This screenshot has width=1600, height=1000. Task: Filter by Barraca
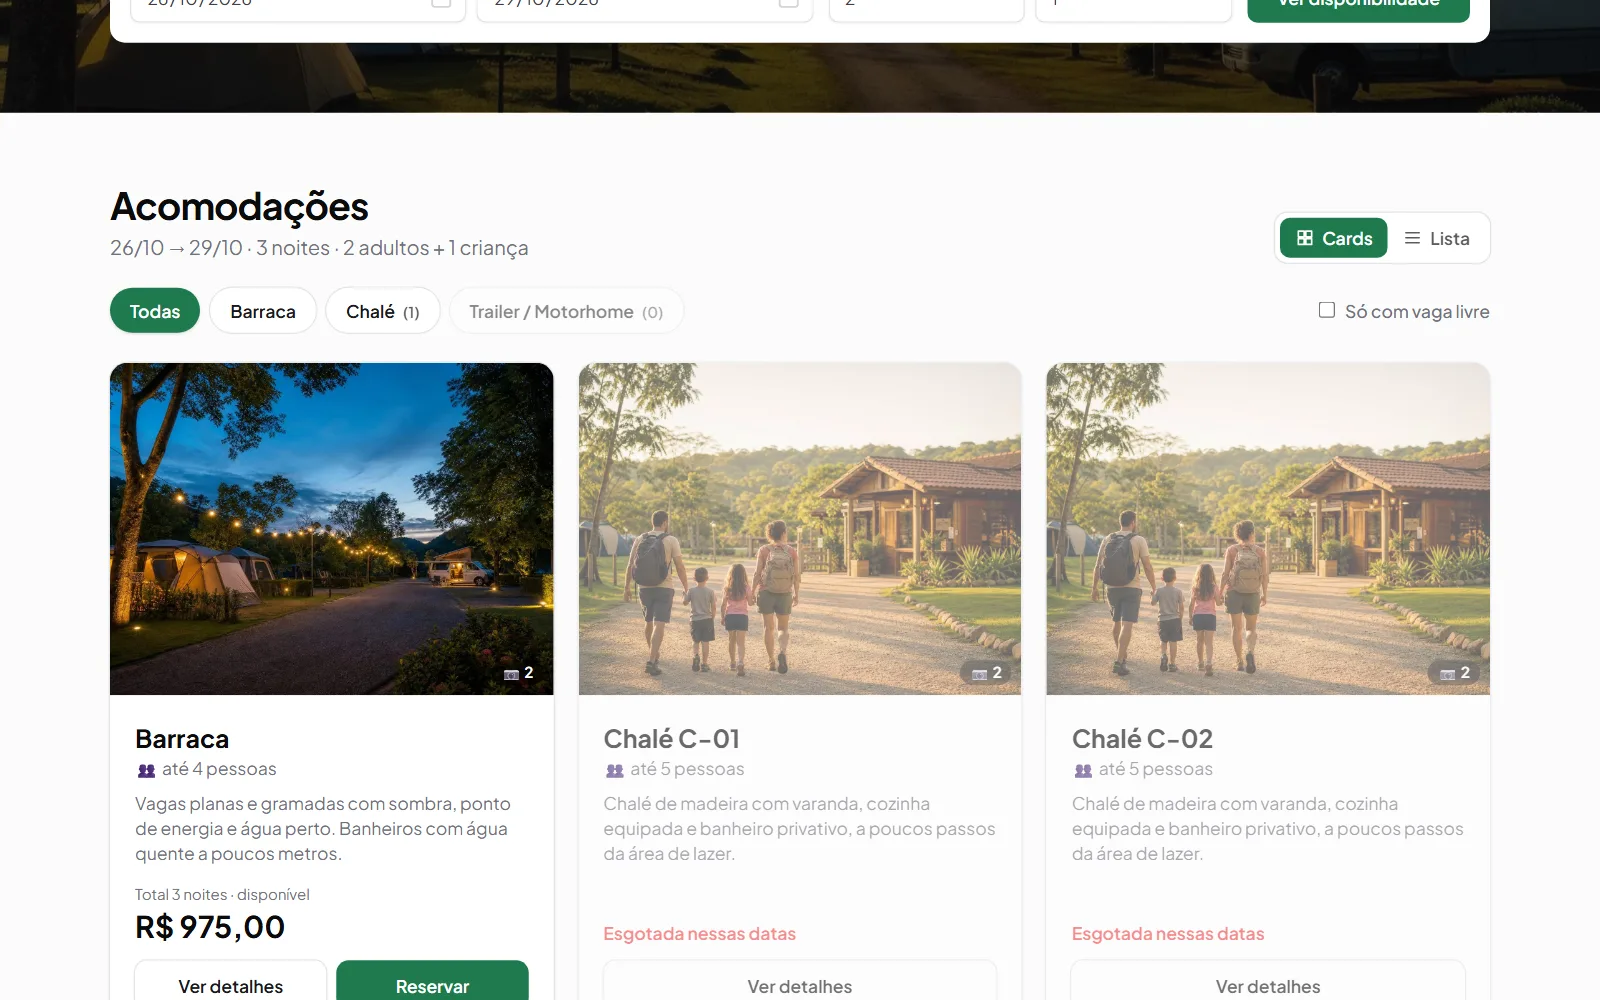coord(263,311)
